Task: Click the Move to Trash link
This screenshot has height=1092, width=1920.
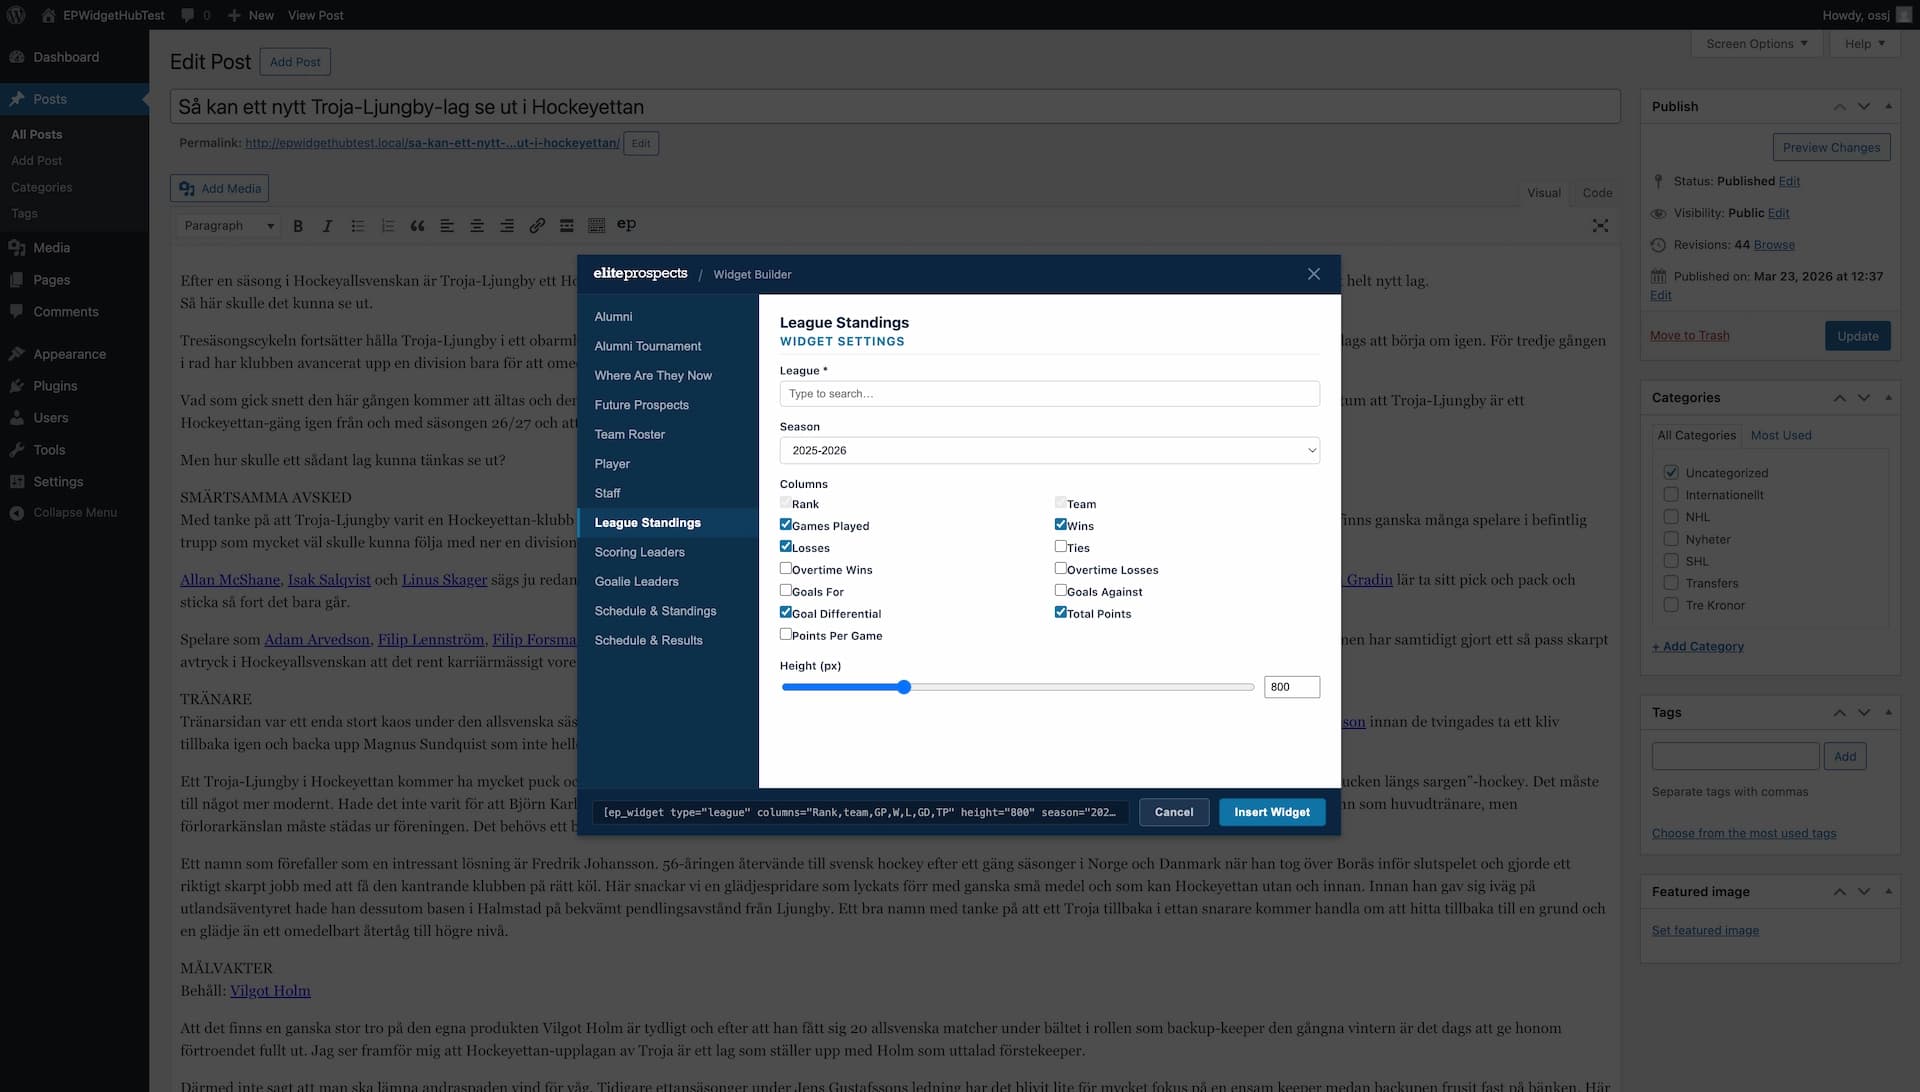Action: click(x=1690, y=336)
